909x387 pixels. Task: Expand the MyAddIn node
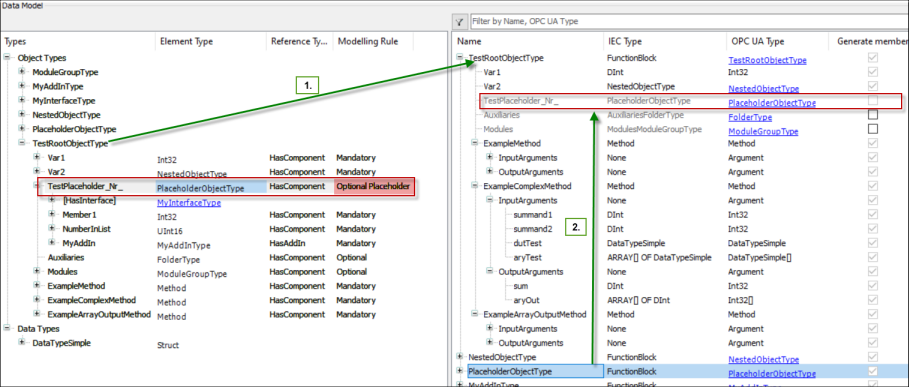pos(53,243)
